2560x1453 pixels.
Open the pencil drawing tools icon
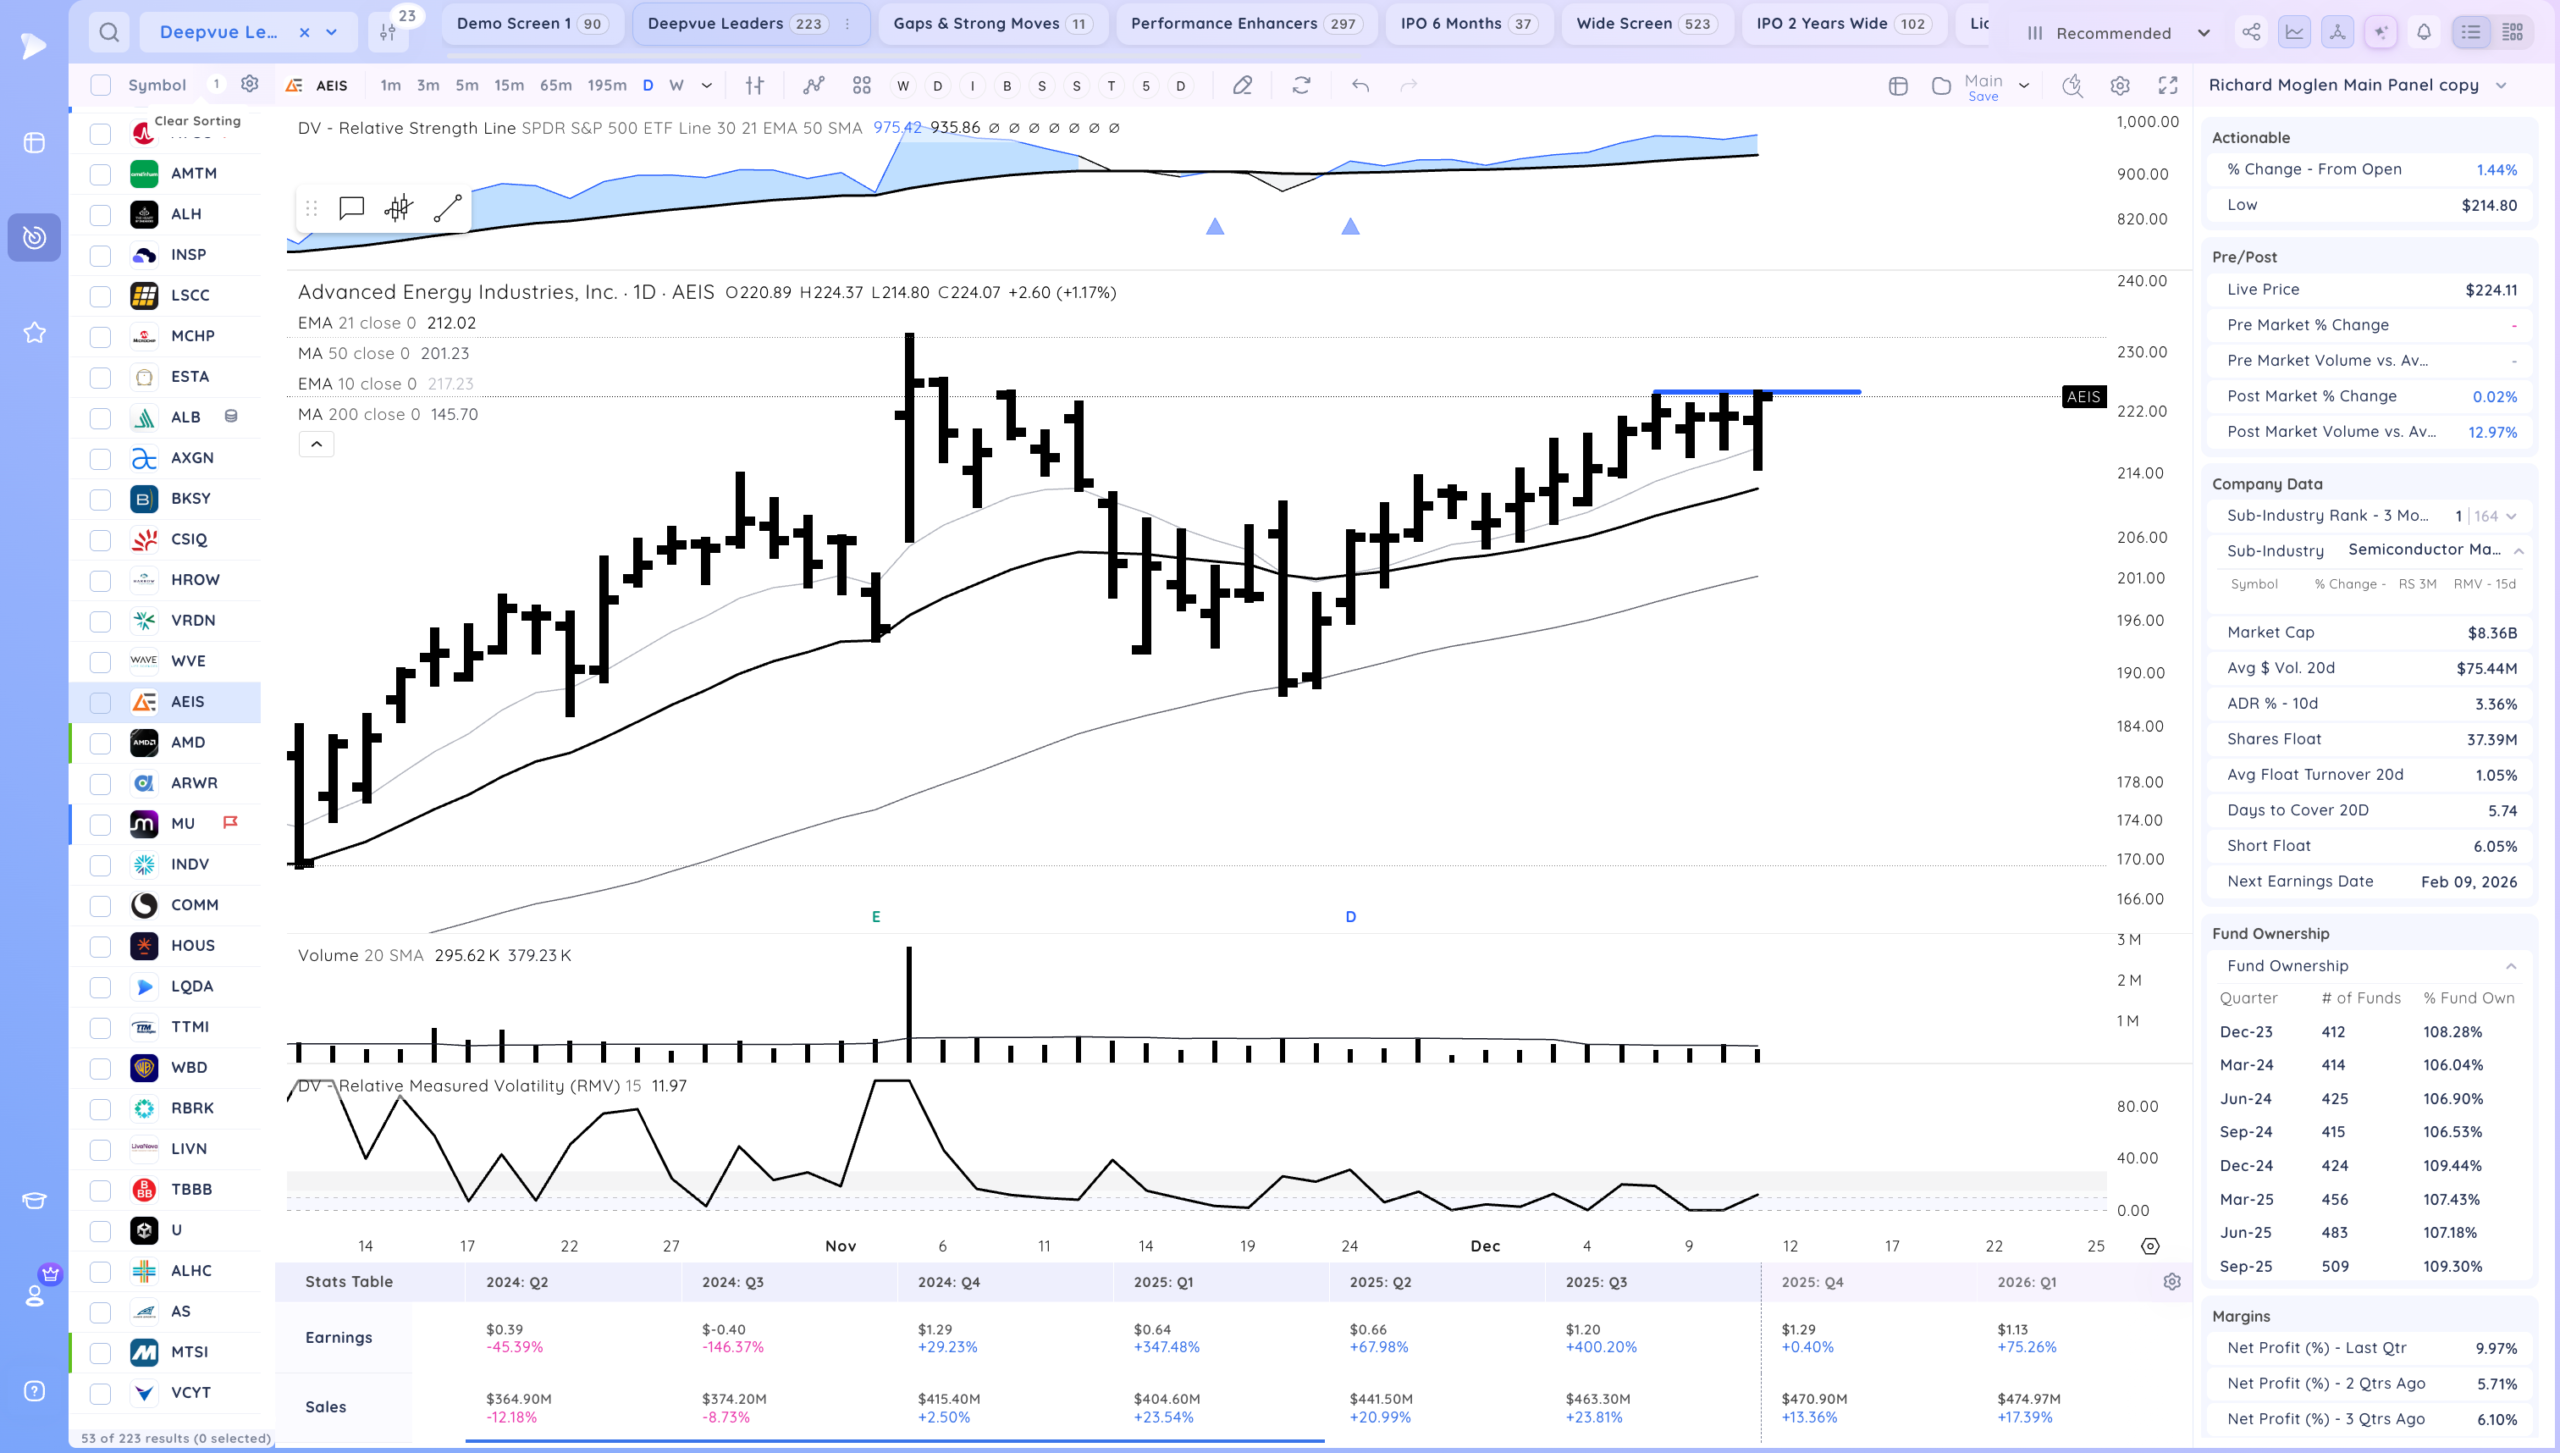click(x=1242, y=86)
